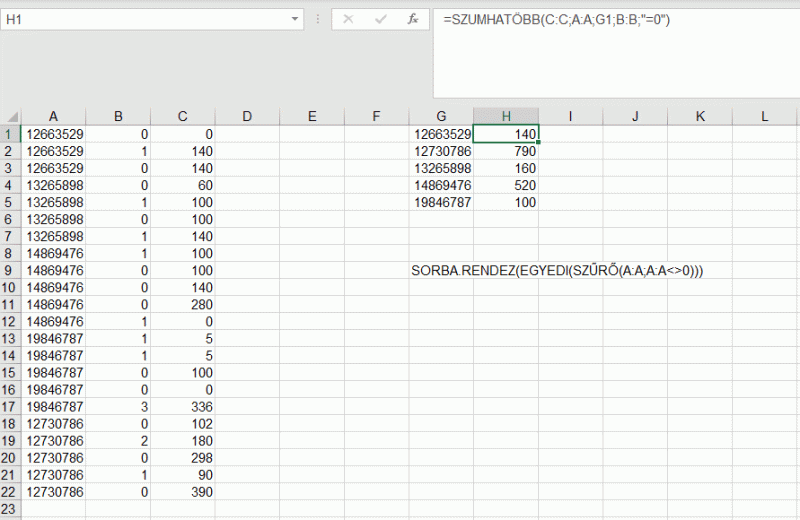Screen dimensions: 800x520
Task: Click cell C17 with value 336
Action: click(183, 407)
